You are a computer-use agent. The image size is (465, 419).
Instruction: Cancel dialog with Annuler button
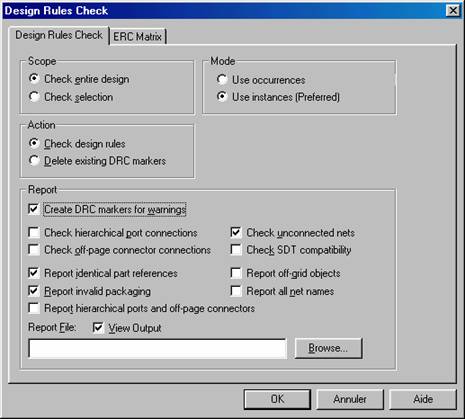point(350,399)
